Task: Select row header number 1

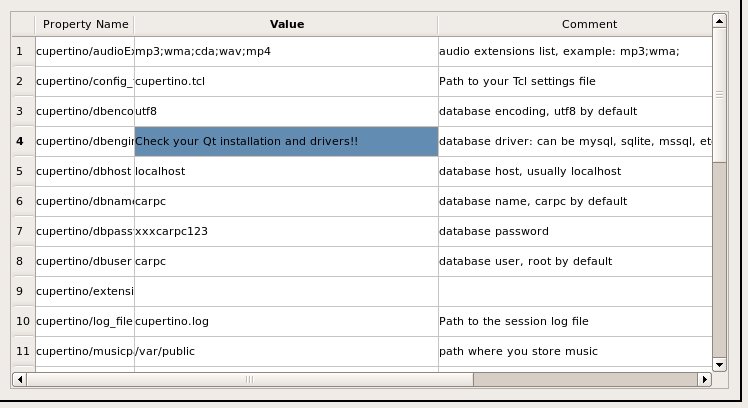Action: (x=20, y=51)
